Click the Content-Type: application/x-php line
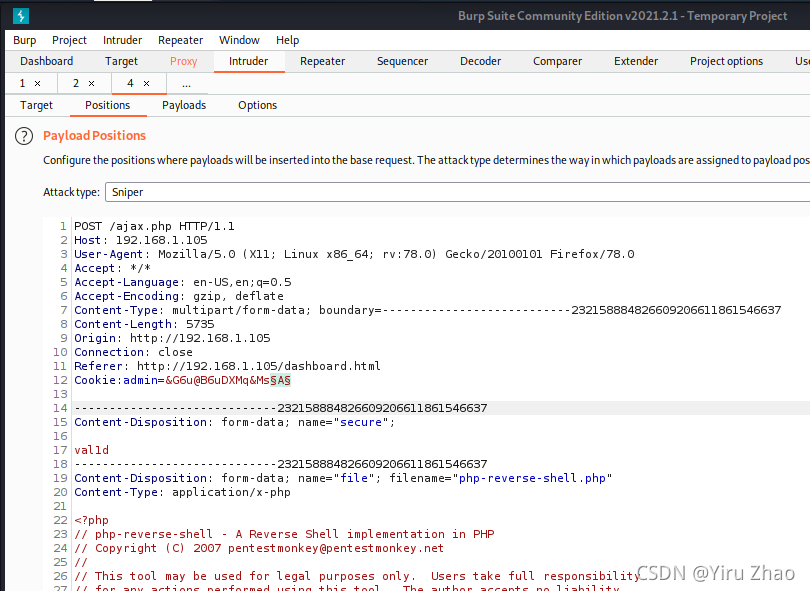The height and width of the screenshot is (591, 810). pos(182,492)
